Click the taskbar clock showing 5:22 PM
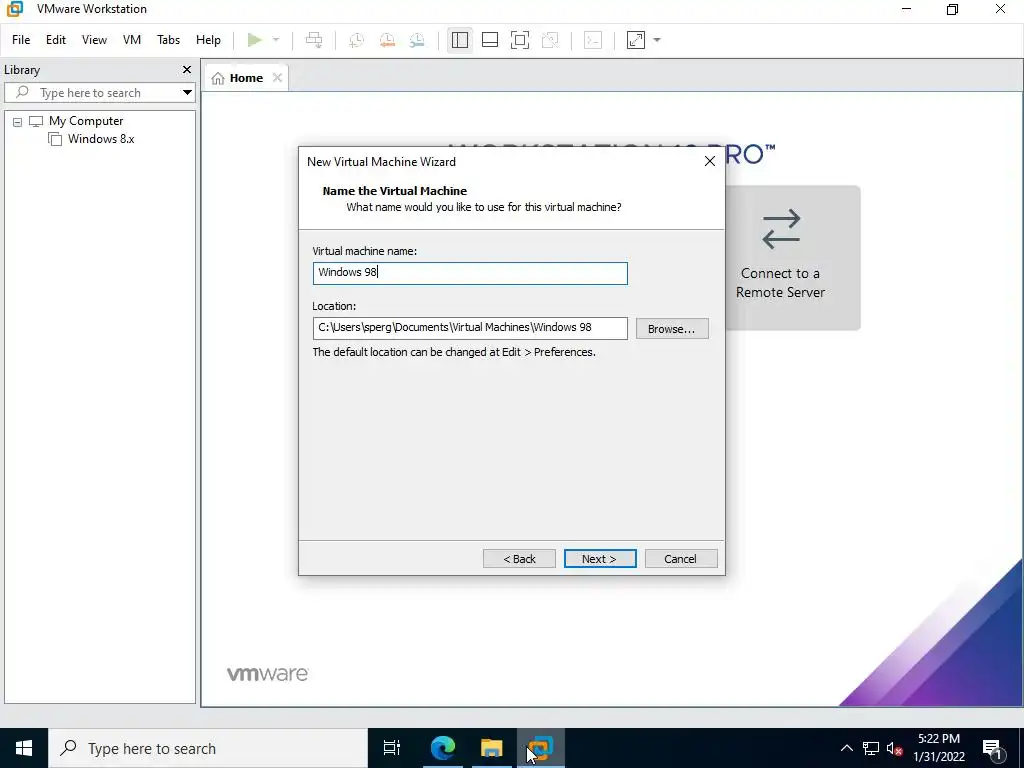 point(938,748)
